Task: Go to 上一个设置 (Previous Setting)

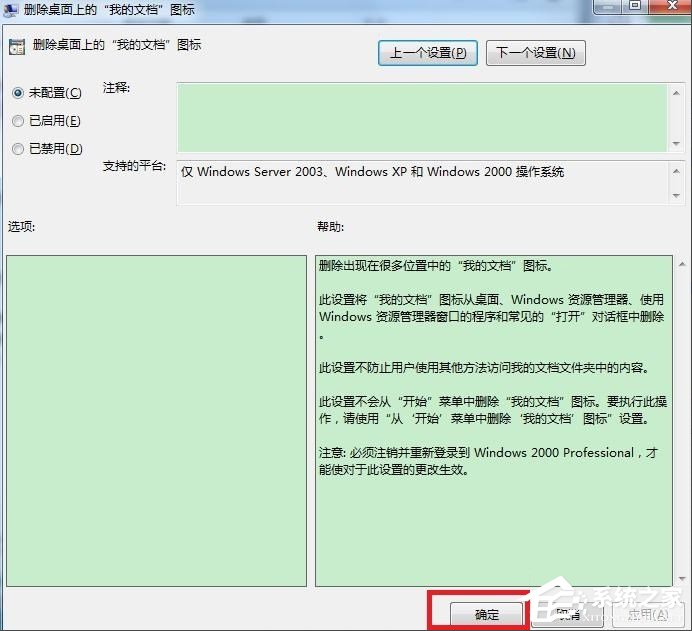Action: click(427, 53)
